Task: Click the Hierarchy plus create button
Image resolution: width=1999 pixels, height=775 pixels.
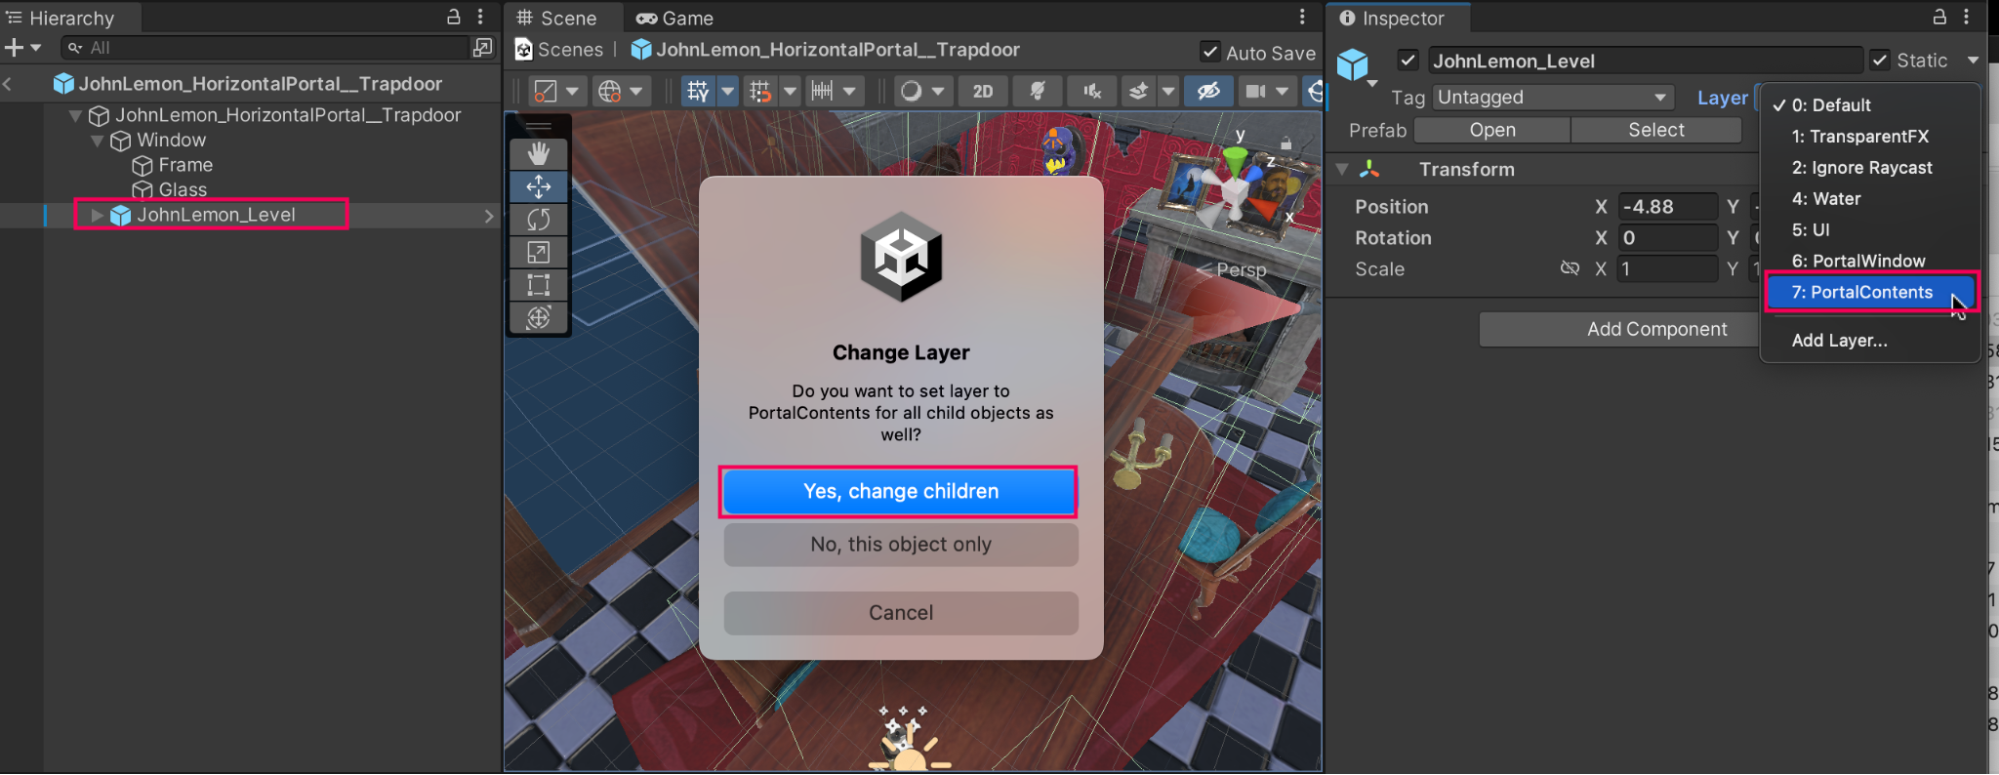Action: pyautogui.click(x=14, y=47)
